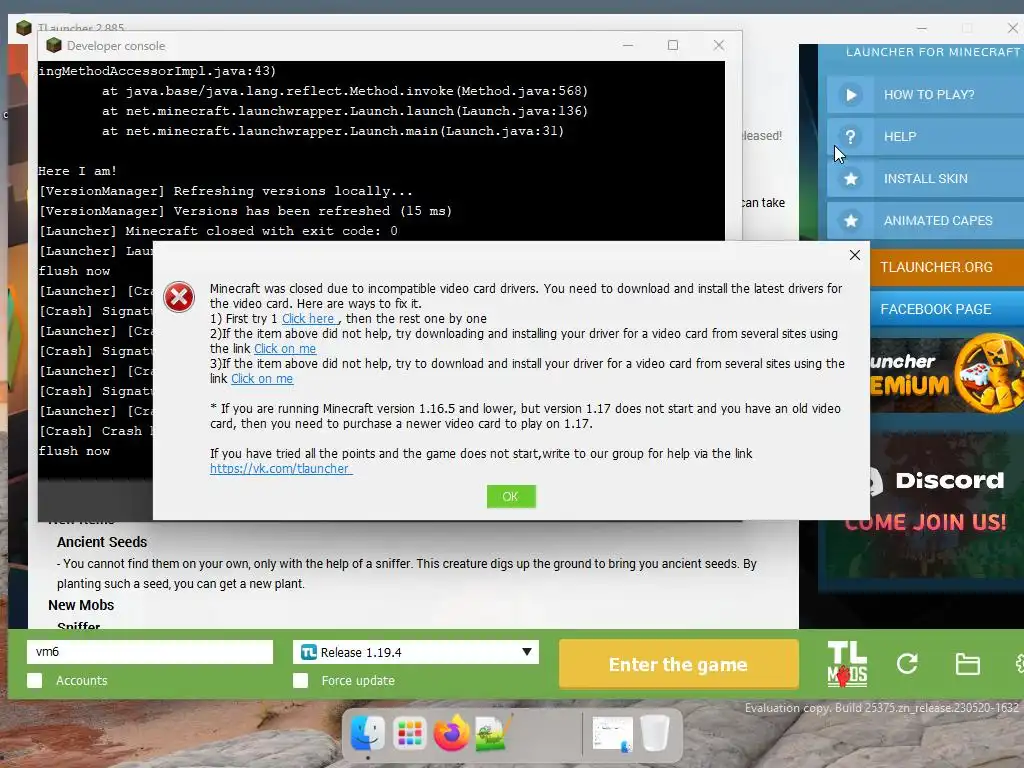The height and width of the screenshot is (768, 1024).
Task: Open the settings gear icon in launcher bar
Action: pos(1019,664)
